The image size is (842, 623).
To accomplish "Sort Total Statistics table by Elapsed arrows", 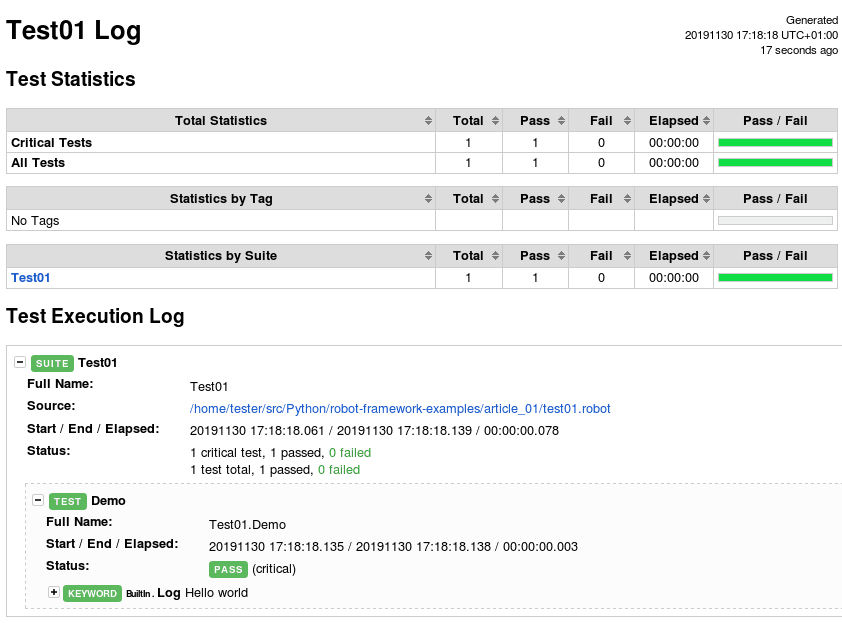I will coord(706,121).
